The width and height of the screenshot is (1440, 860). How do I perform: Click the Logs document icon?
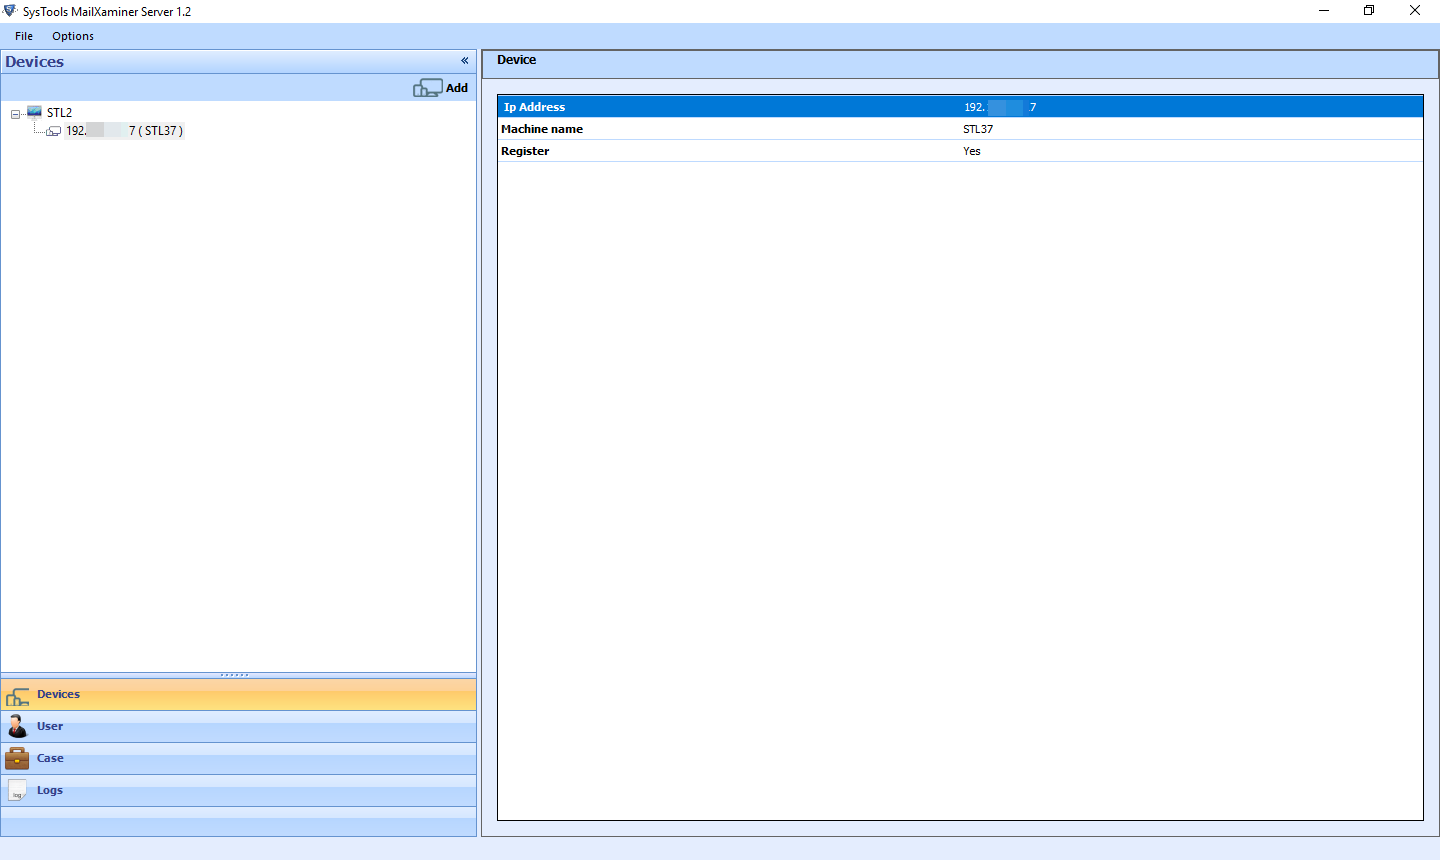[17, 791]
